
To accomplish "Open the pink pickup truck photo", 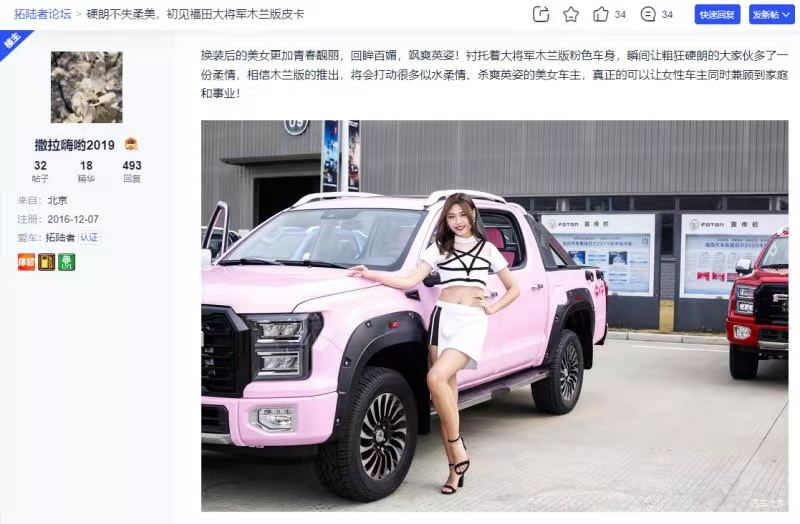I will [494, 316].
